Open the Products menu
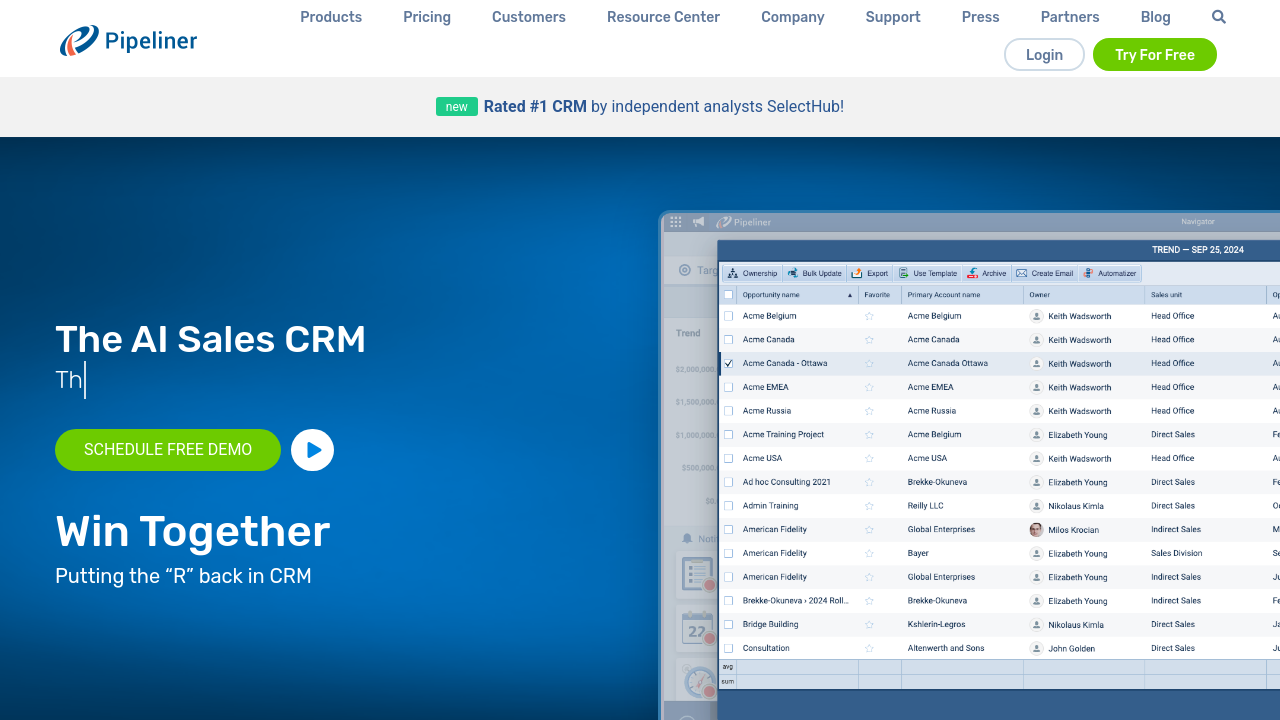 [x=331, y=17]
